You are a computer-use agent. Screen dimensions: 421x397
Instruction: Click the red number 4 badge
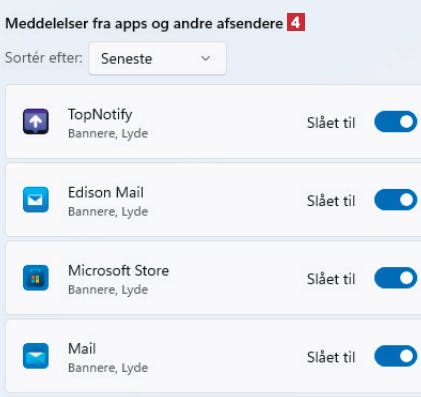296,23
